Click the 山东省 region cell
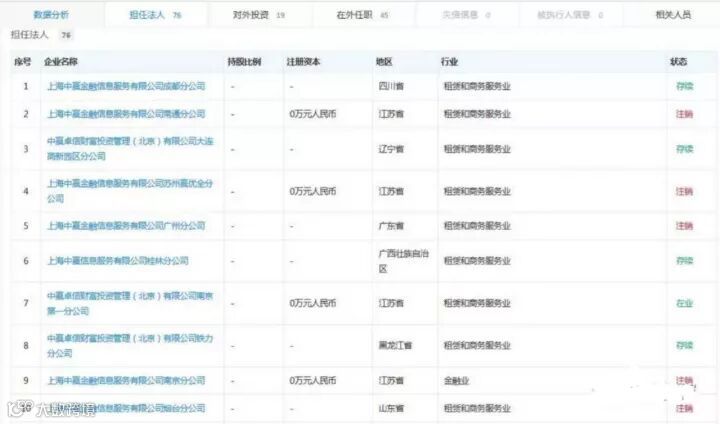This screenshot has height=424, width=720. point(391,408)
